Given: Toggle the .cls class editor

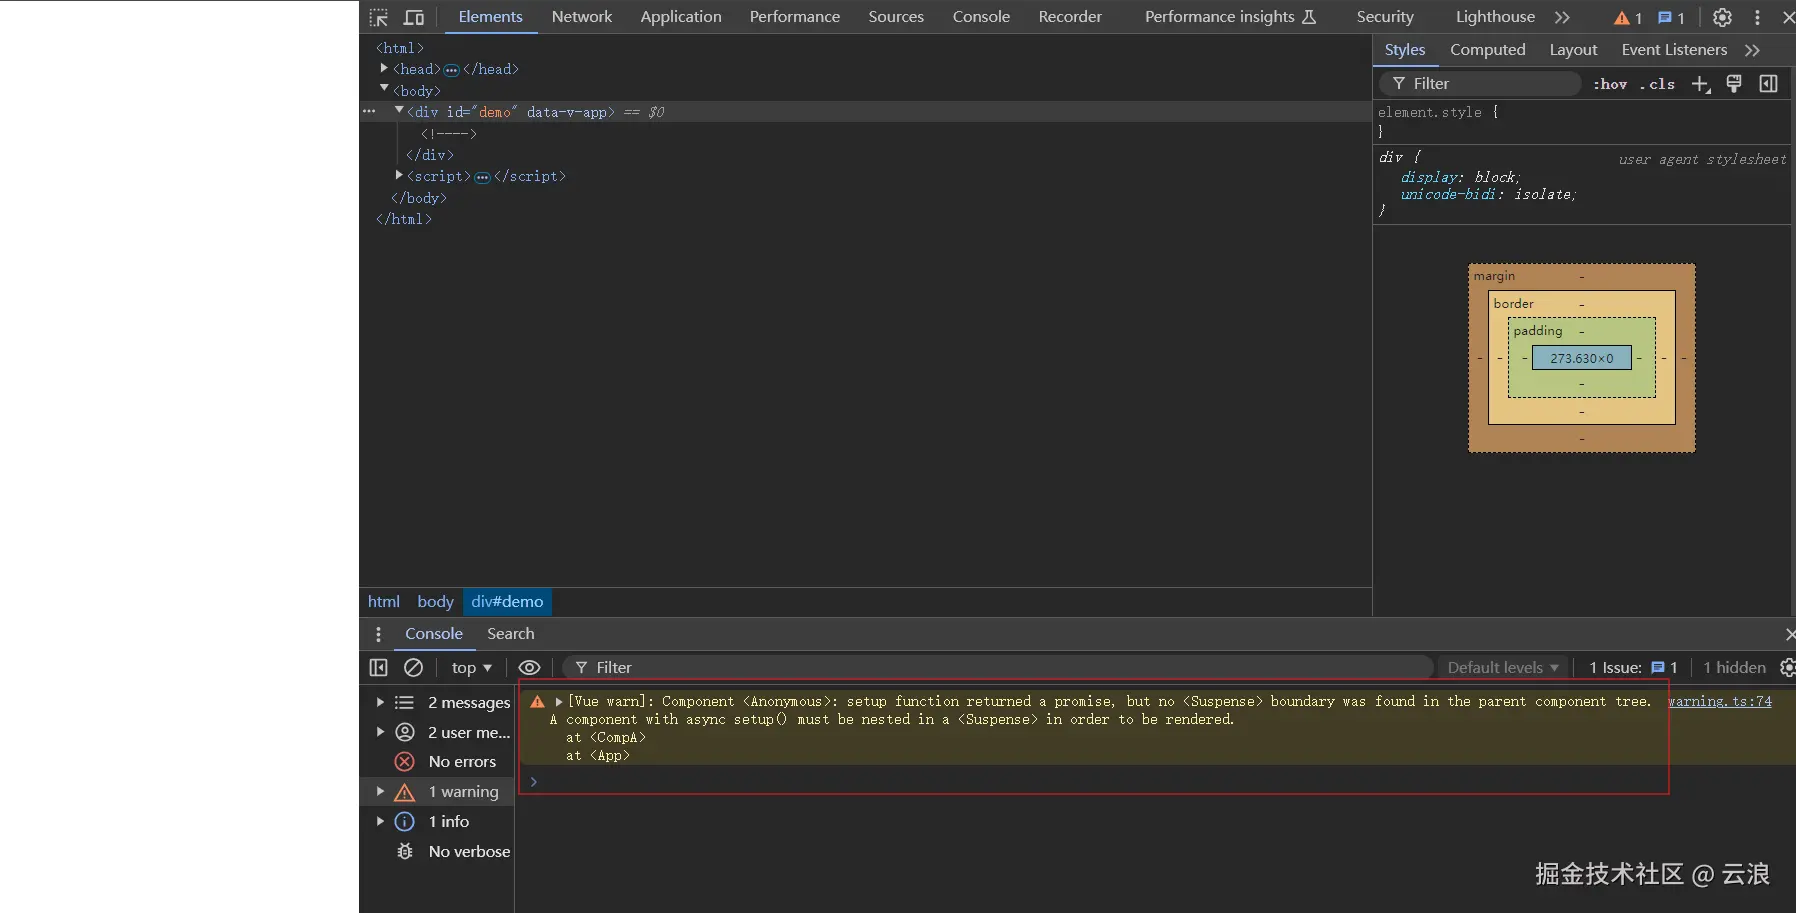Looking at the screenshot, I should point(1658,84).
